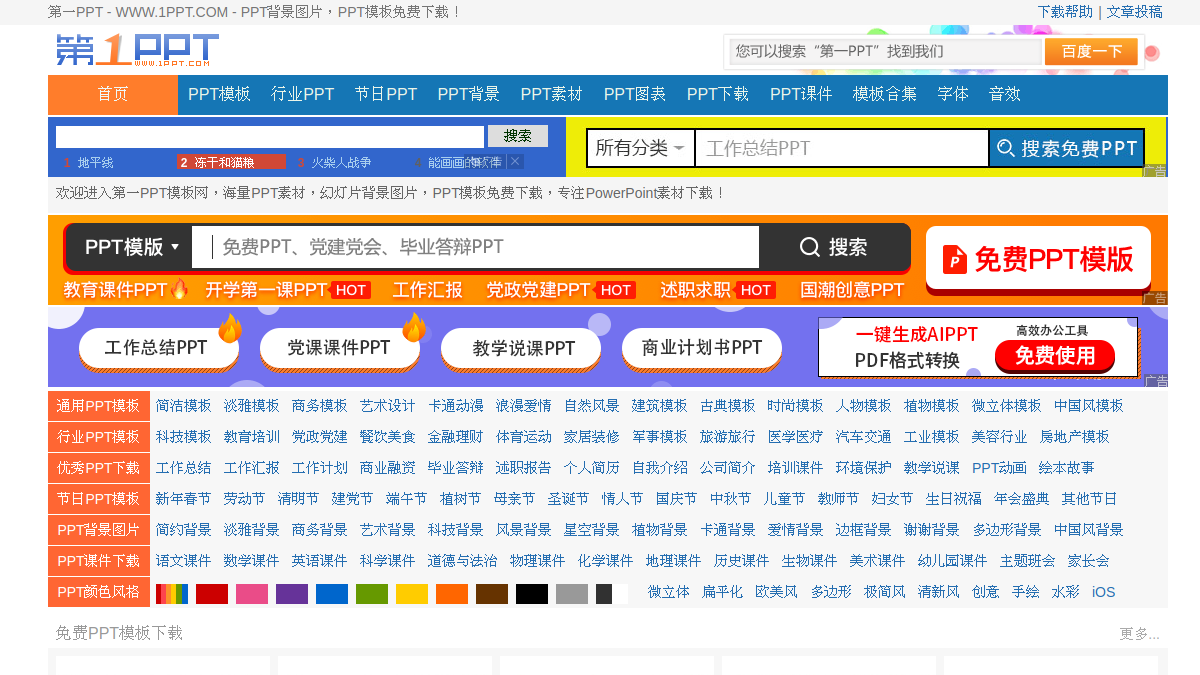
Task: Click 更多... link beside 免费PPT模板下载
Action: click(1139, 634)
